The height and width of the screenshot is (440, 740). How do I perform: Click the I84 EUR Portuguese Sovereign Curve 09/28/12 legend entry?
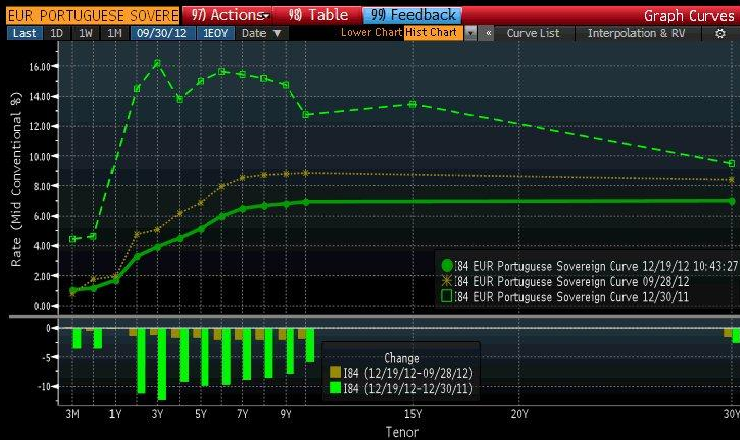572,281
